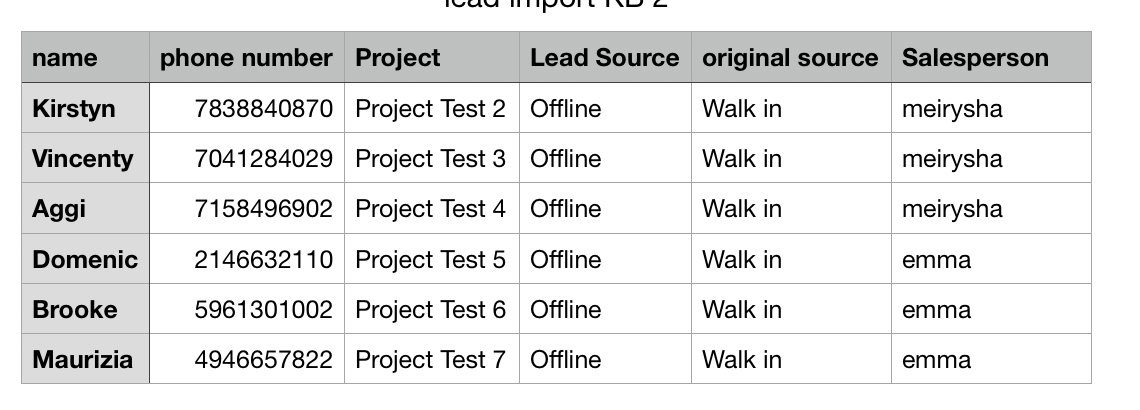The height and width of the screenshot is (410, 1140).
Task: Click phone number 4946657822 cell
Action: click(246, 359)
